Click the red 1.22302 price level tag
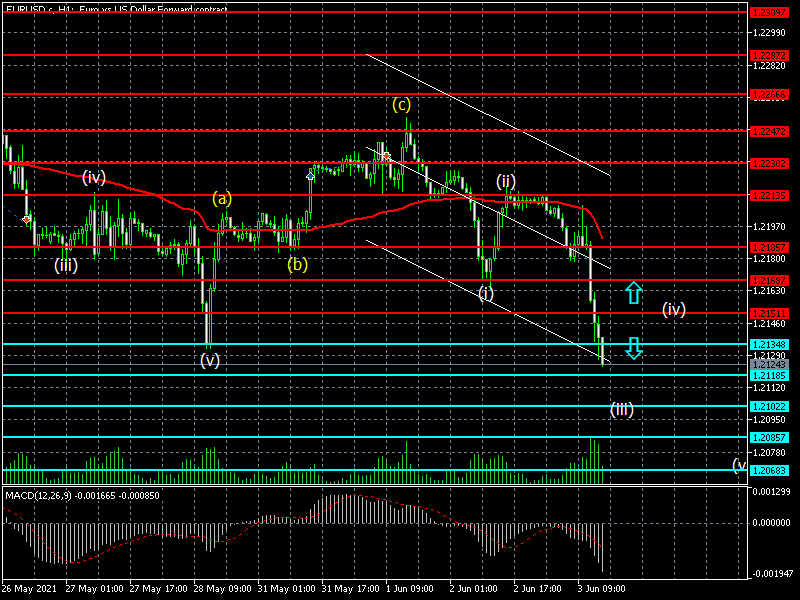The height and width of the screenshot is (600, 800). point(769,164)
